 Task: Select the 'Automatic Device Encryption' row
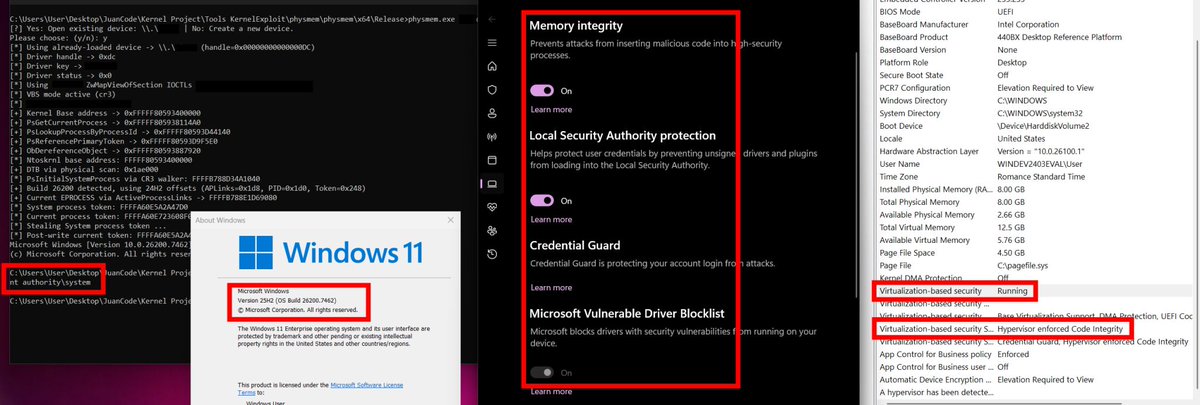pos(1035,381)
